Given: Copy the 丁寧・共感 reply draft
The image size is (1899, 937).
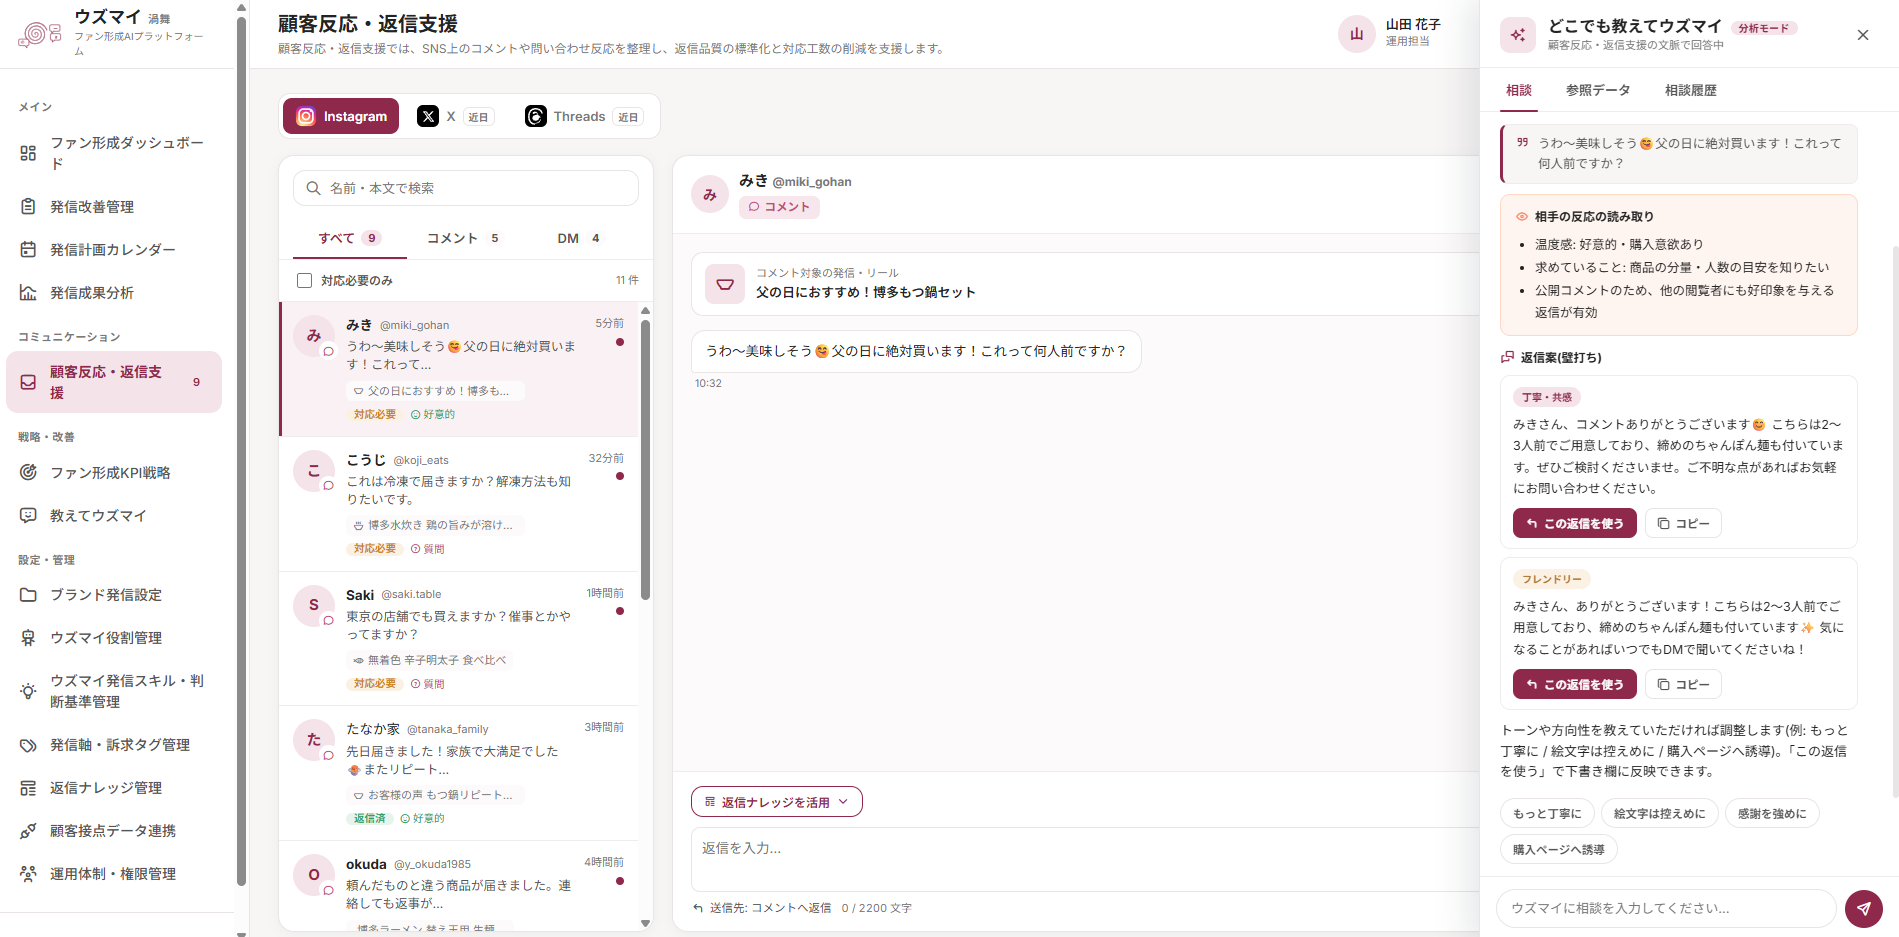Looking at the screenshot, I should (x=1683, y=523).
